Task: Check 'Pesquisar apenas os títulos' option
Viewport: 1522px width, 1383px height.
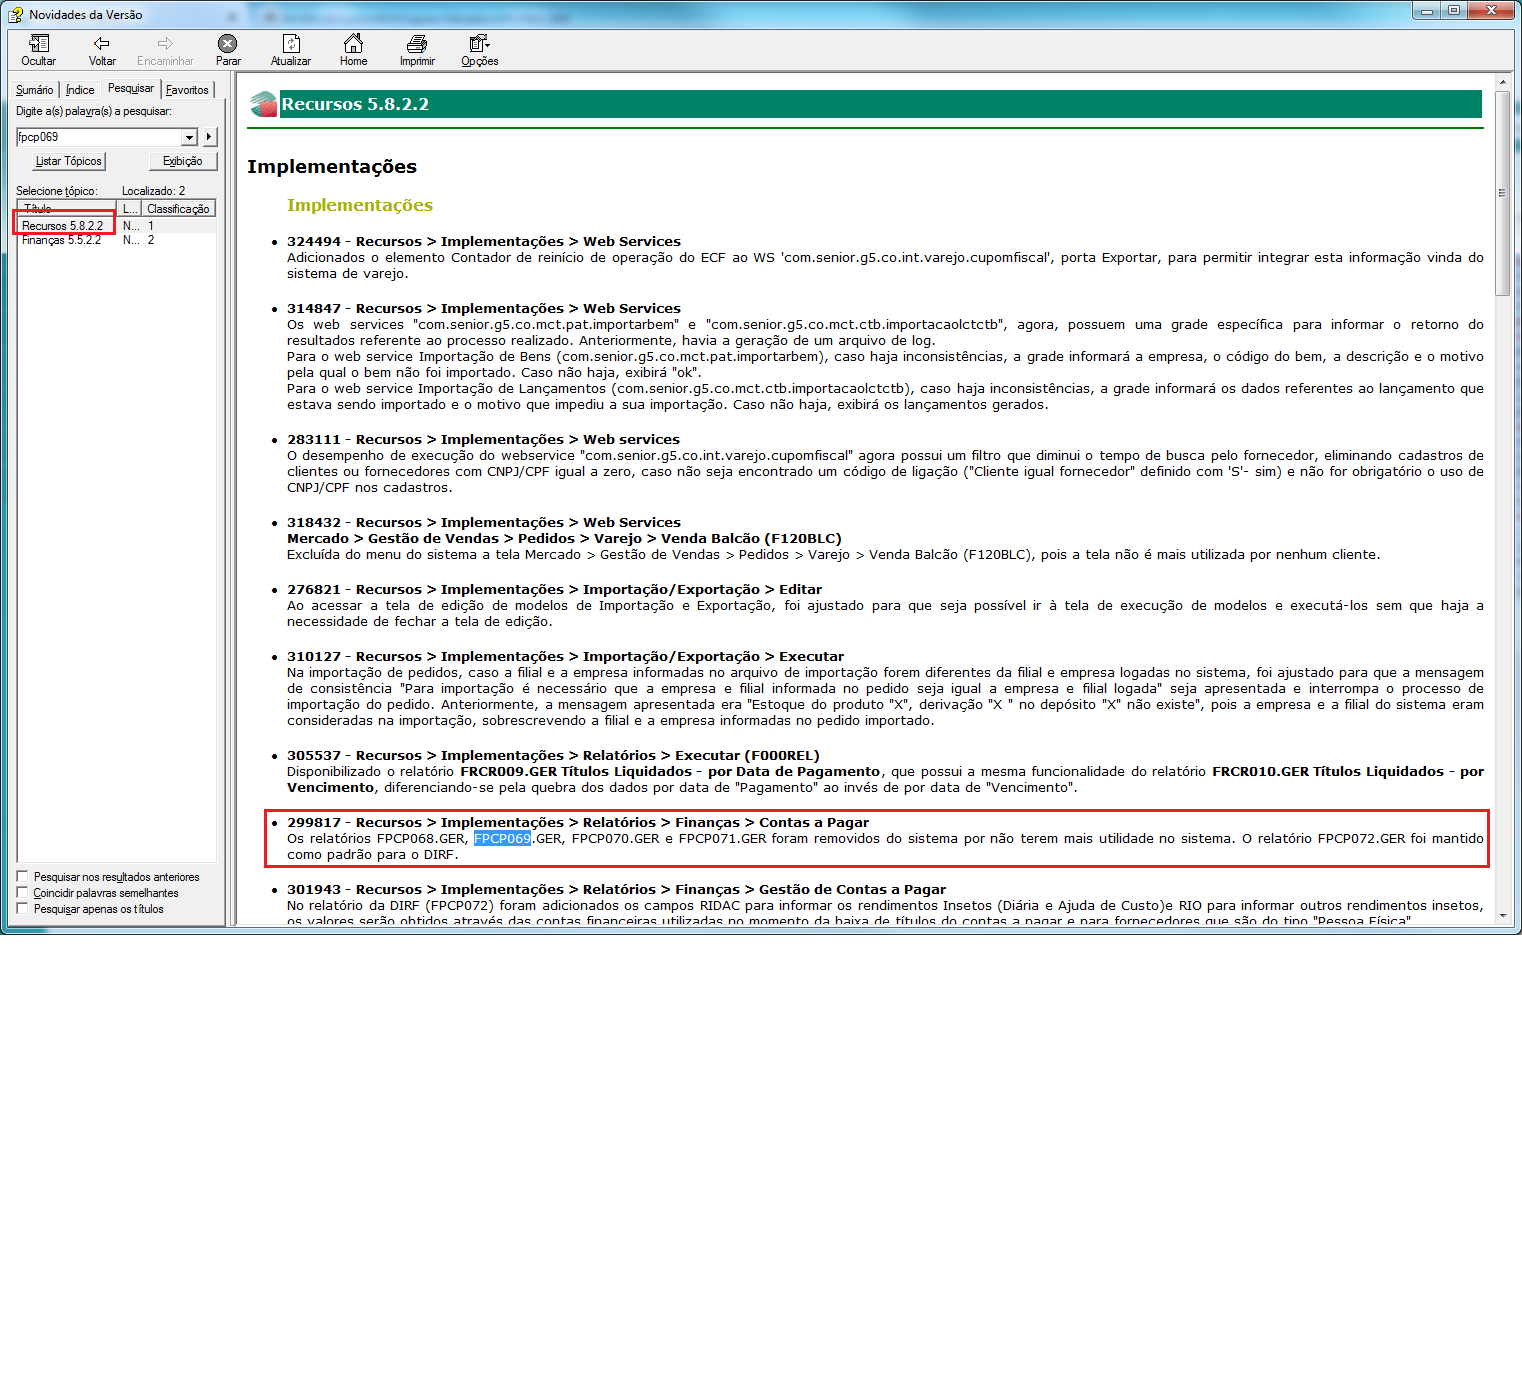Action: [23, 909]
